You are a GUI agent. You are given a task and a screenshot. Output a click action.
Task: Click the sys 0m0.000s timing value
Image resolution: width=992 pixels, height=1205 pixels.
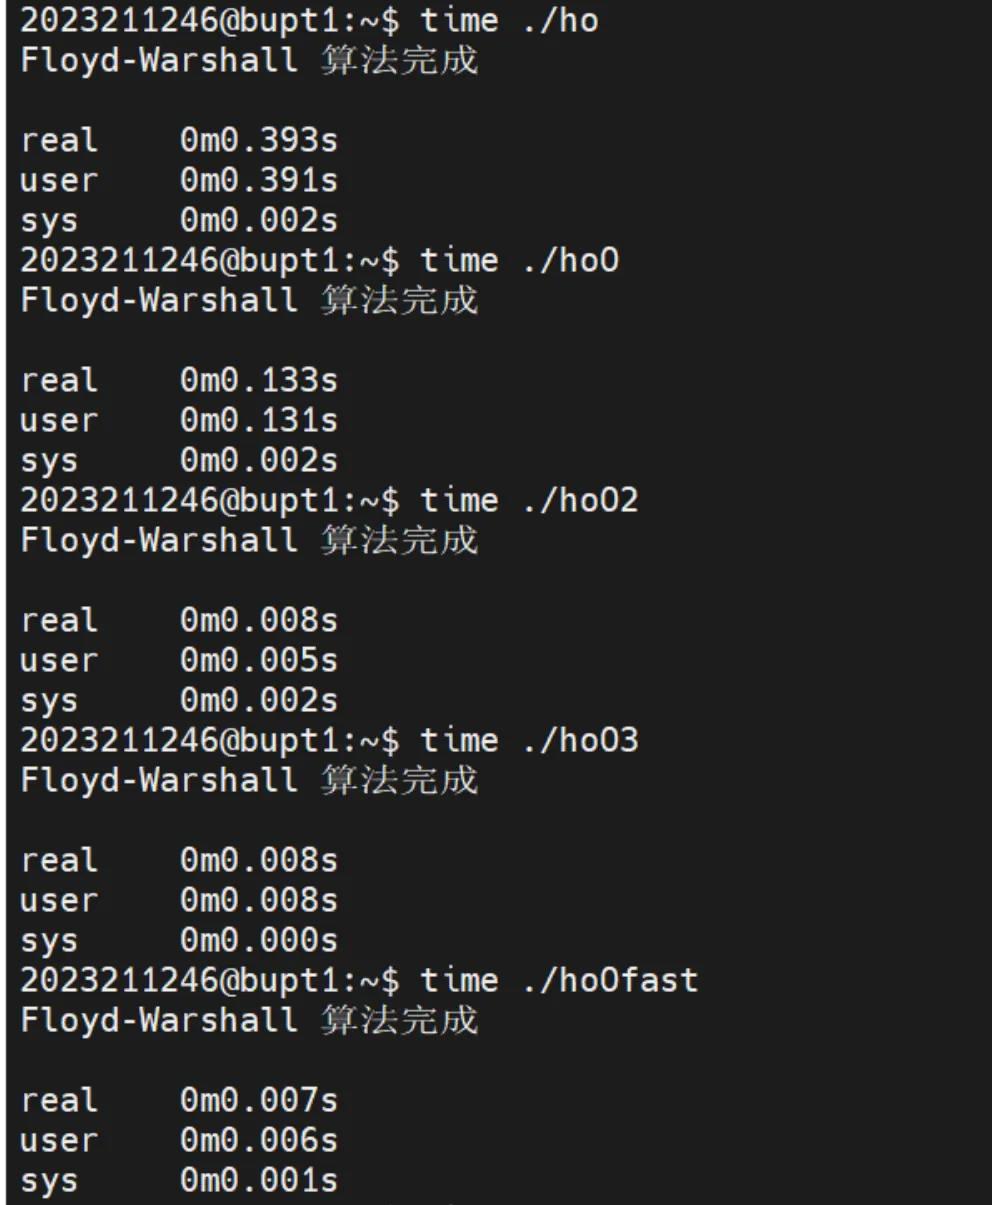click(x=259, y=940)
